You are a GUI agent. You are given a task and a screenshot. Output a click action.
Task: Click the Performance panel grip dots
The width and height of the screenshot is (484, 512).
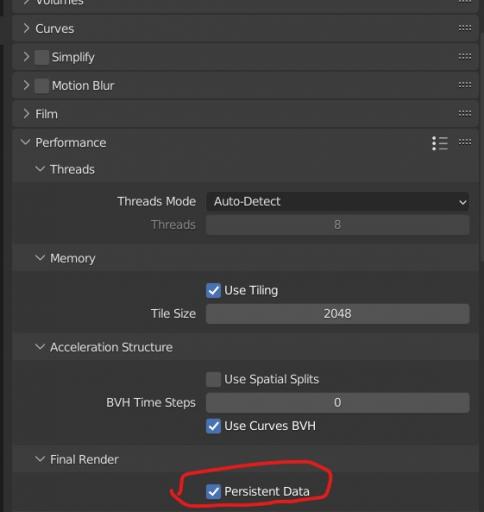465,142
